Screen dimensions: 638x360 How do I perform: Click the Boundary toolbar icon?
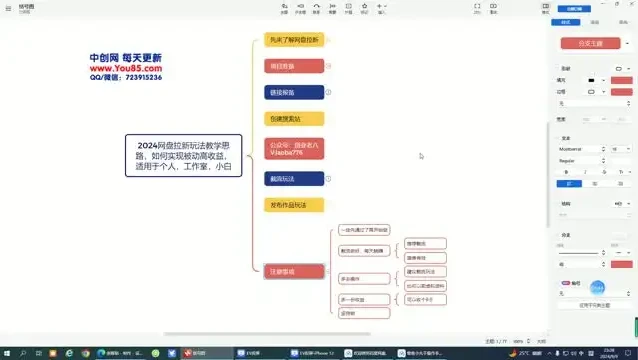point(348,8)
